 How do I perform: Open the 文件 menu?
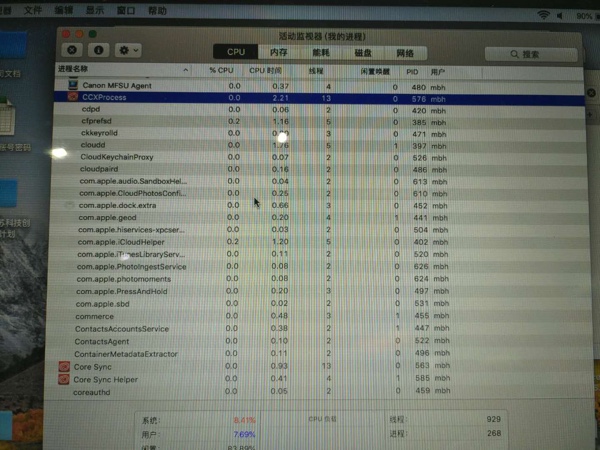coord(33,10)
